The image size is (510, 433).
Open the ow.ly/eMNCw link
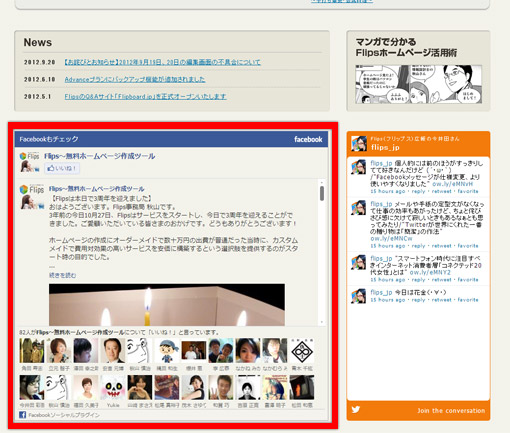[x=391, y=239]
